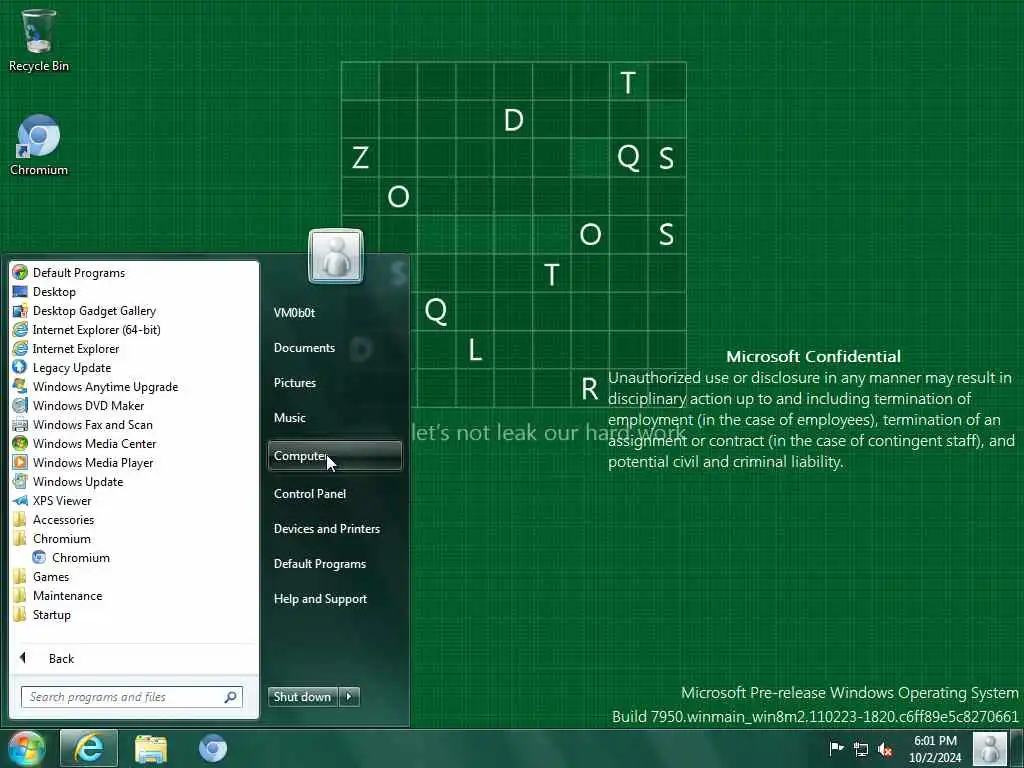Click the Action Center flag tray icon

coord(836,748)
